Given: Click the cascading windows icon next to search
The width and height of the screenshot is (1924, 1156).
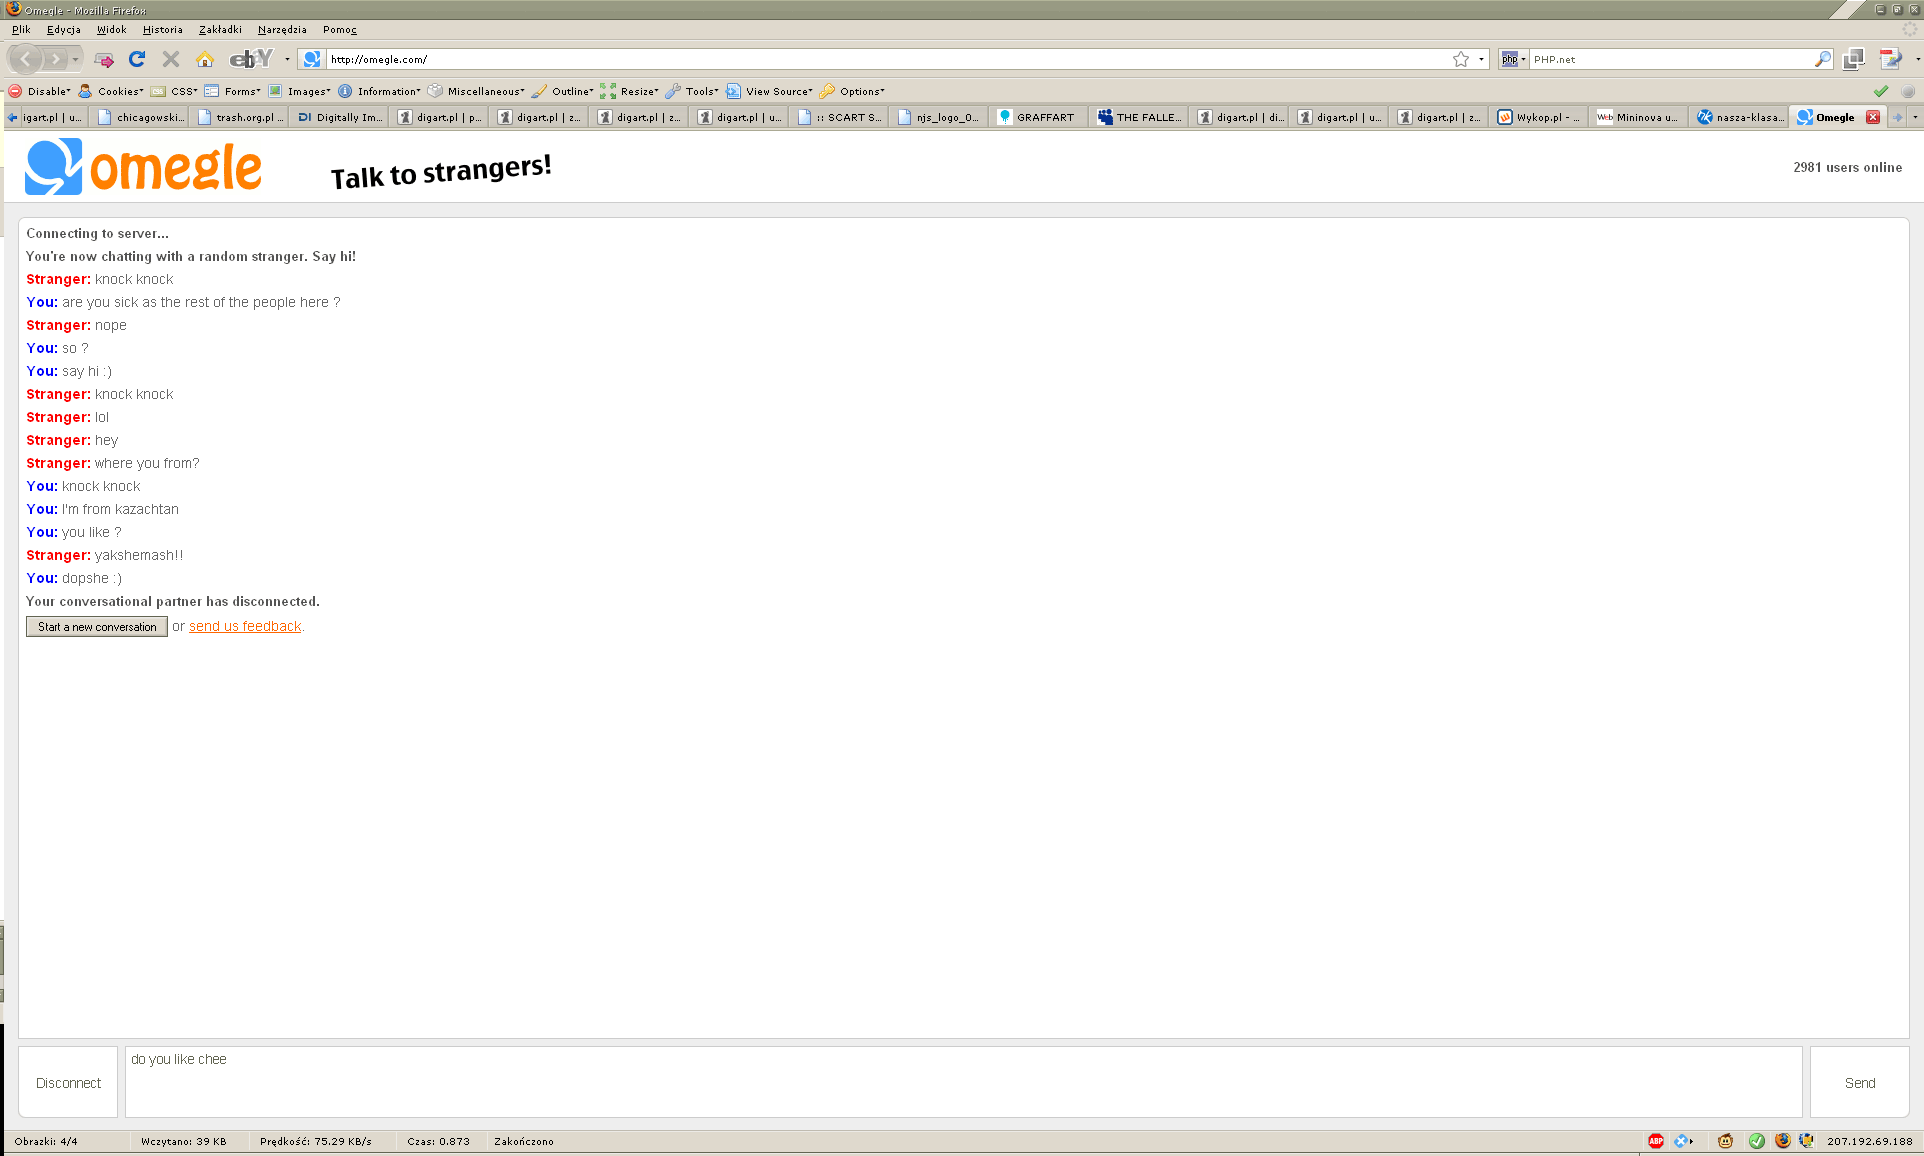Looking at the screenshot, I should coord(1853,59).
